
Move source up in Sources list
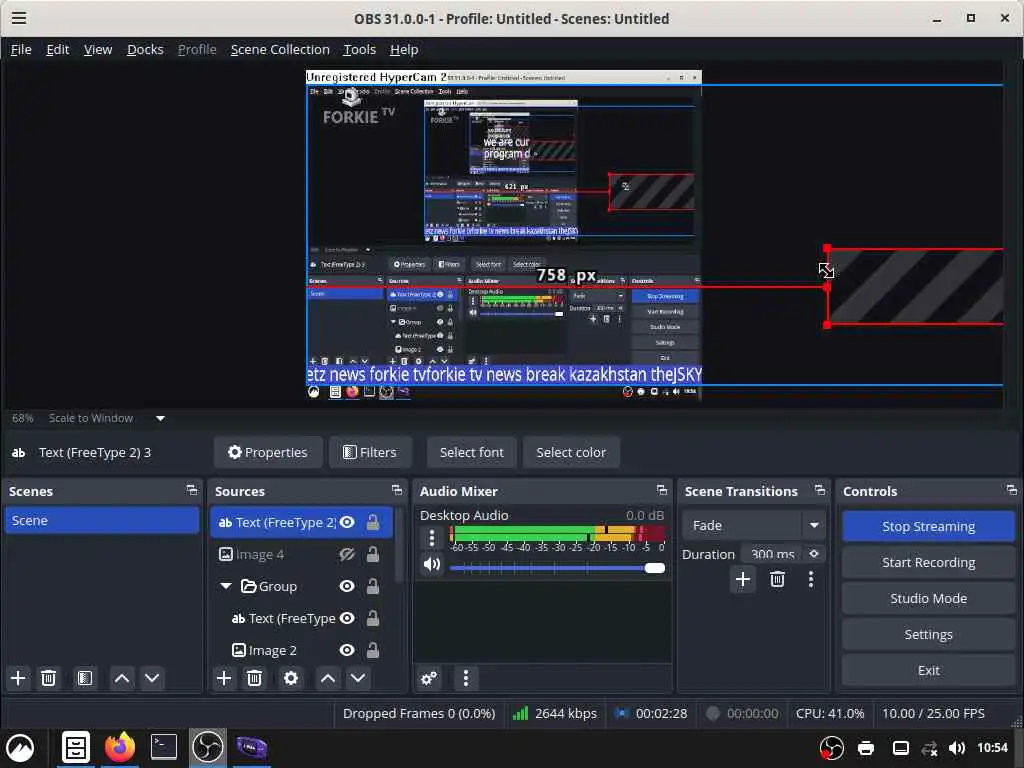328,678
